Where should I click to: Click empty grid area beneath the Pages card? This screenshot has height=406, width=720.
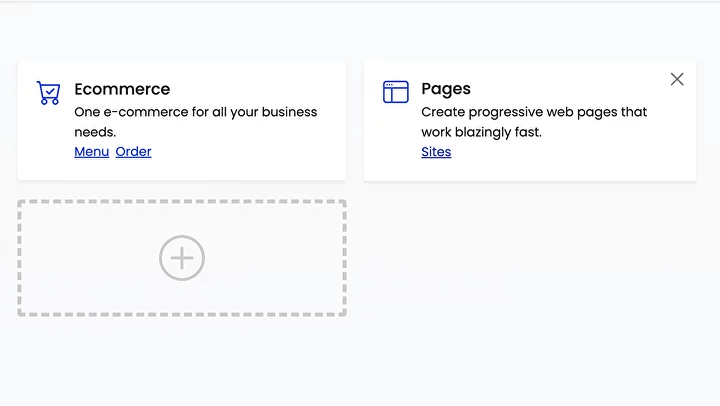tap(530, 258)
